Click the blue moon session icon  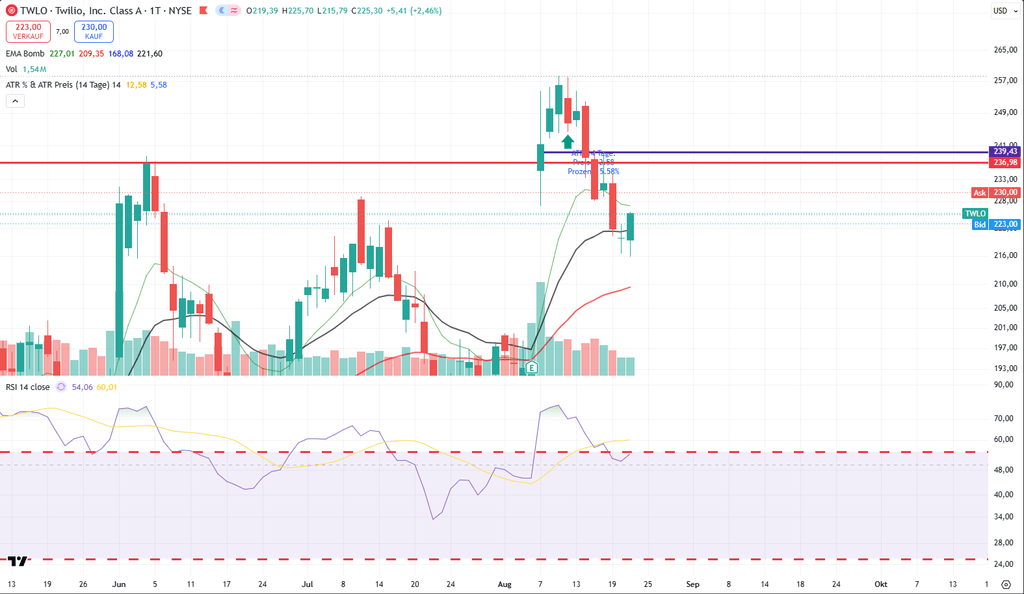tap(222, 10)
